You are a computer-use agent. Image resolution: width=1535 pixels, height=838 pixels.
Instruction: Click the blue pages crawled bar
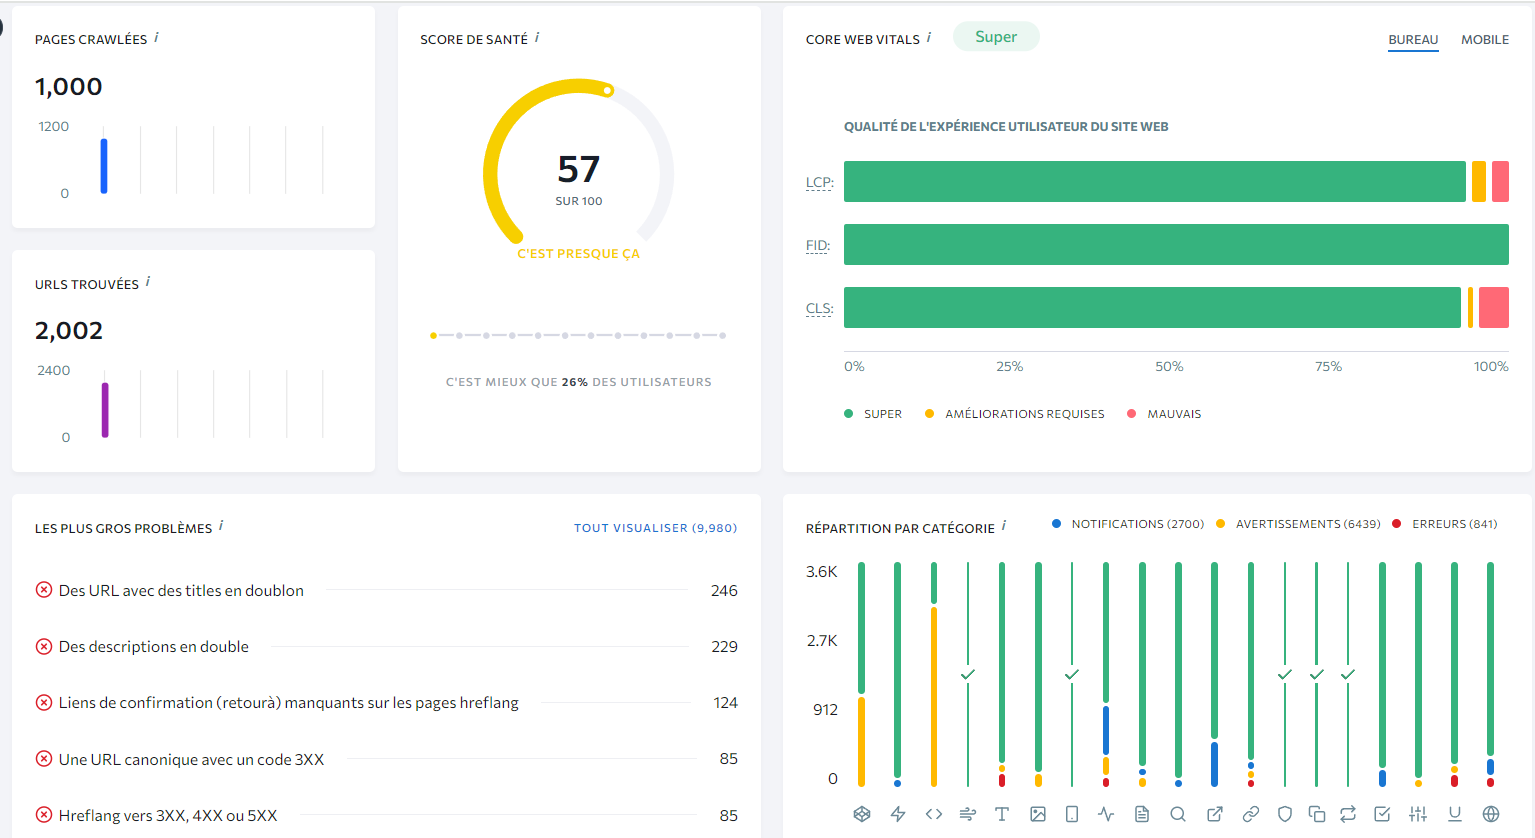(104, 166)
